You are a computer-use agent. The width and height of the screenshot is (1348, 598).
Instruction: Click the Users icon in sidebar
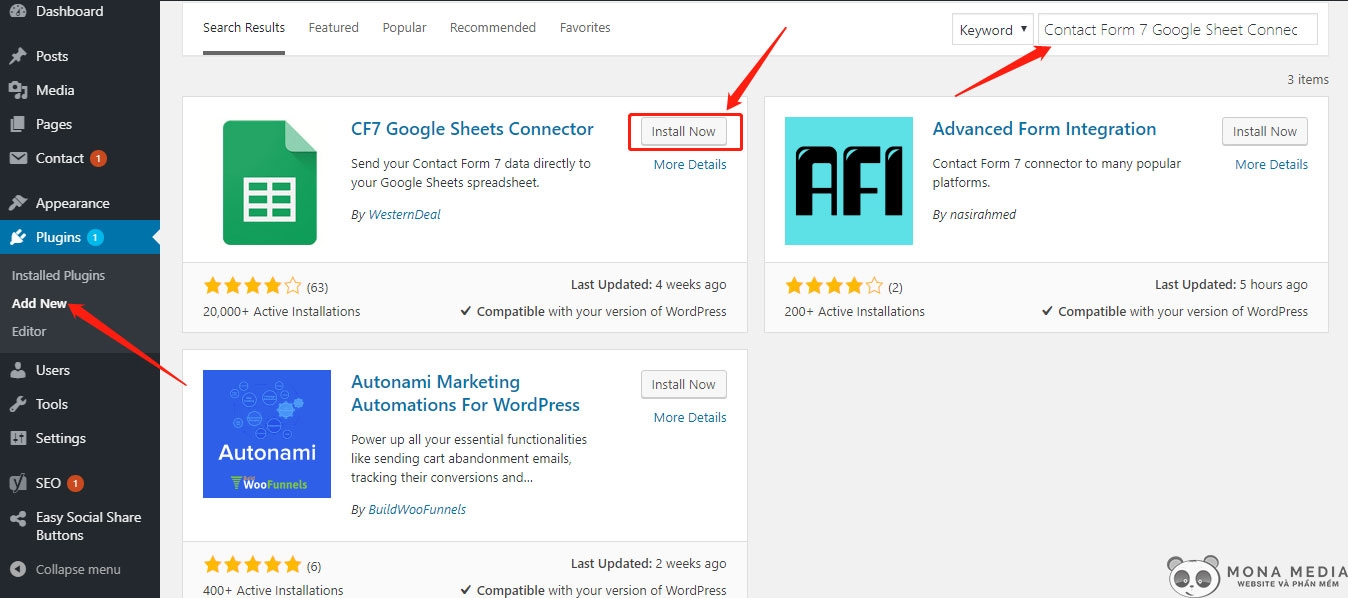pyautogui.click(x=18, y=370)
